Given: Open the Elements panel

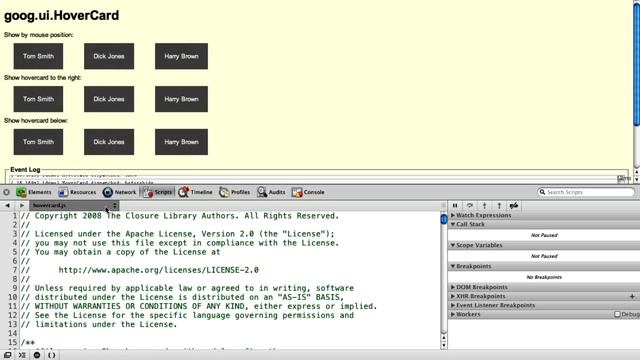Looking at the screenshot, I should point(33,192).
